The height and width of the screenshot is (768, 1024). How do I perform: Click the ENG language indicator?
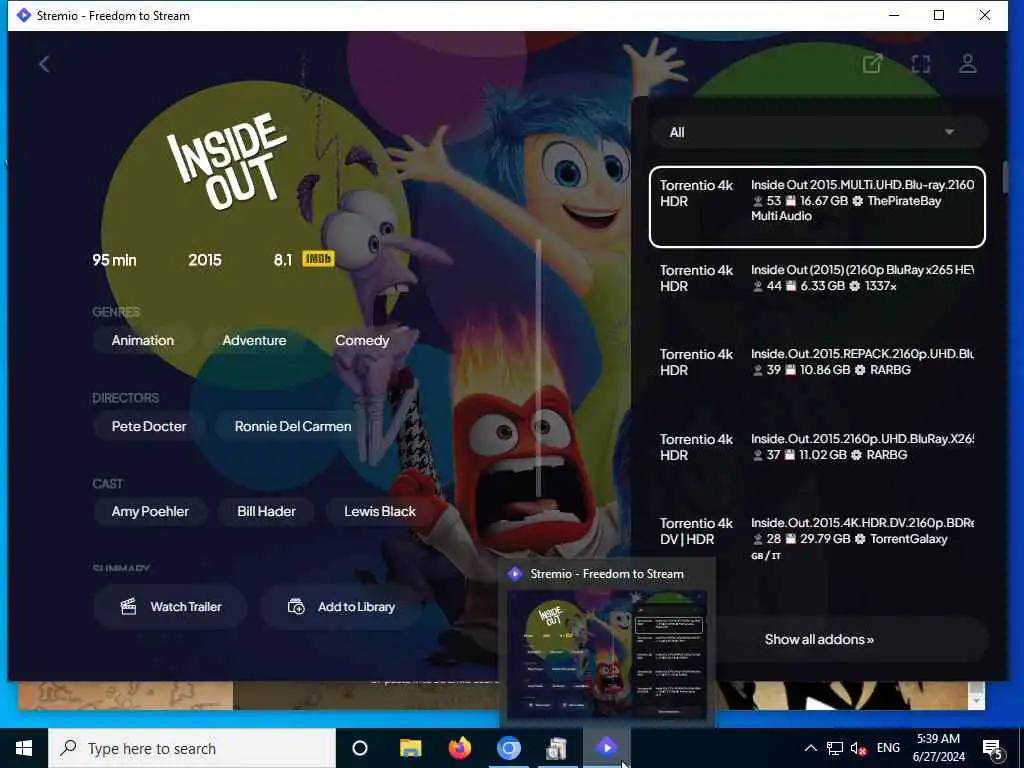pyautogui.click(x=888, y=748)
